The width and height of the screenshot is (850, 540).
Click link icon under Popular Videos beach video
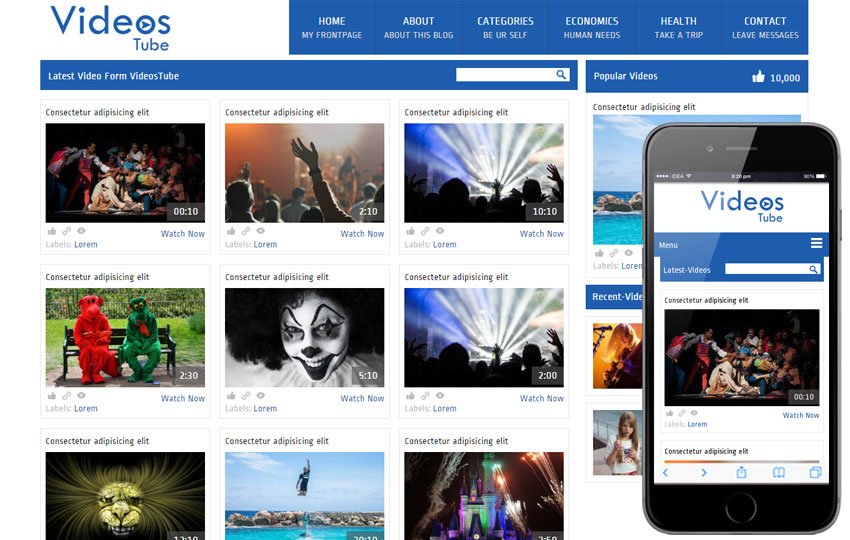click(x=614, y=253)
